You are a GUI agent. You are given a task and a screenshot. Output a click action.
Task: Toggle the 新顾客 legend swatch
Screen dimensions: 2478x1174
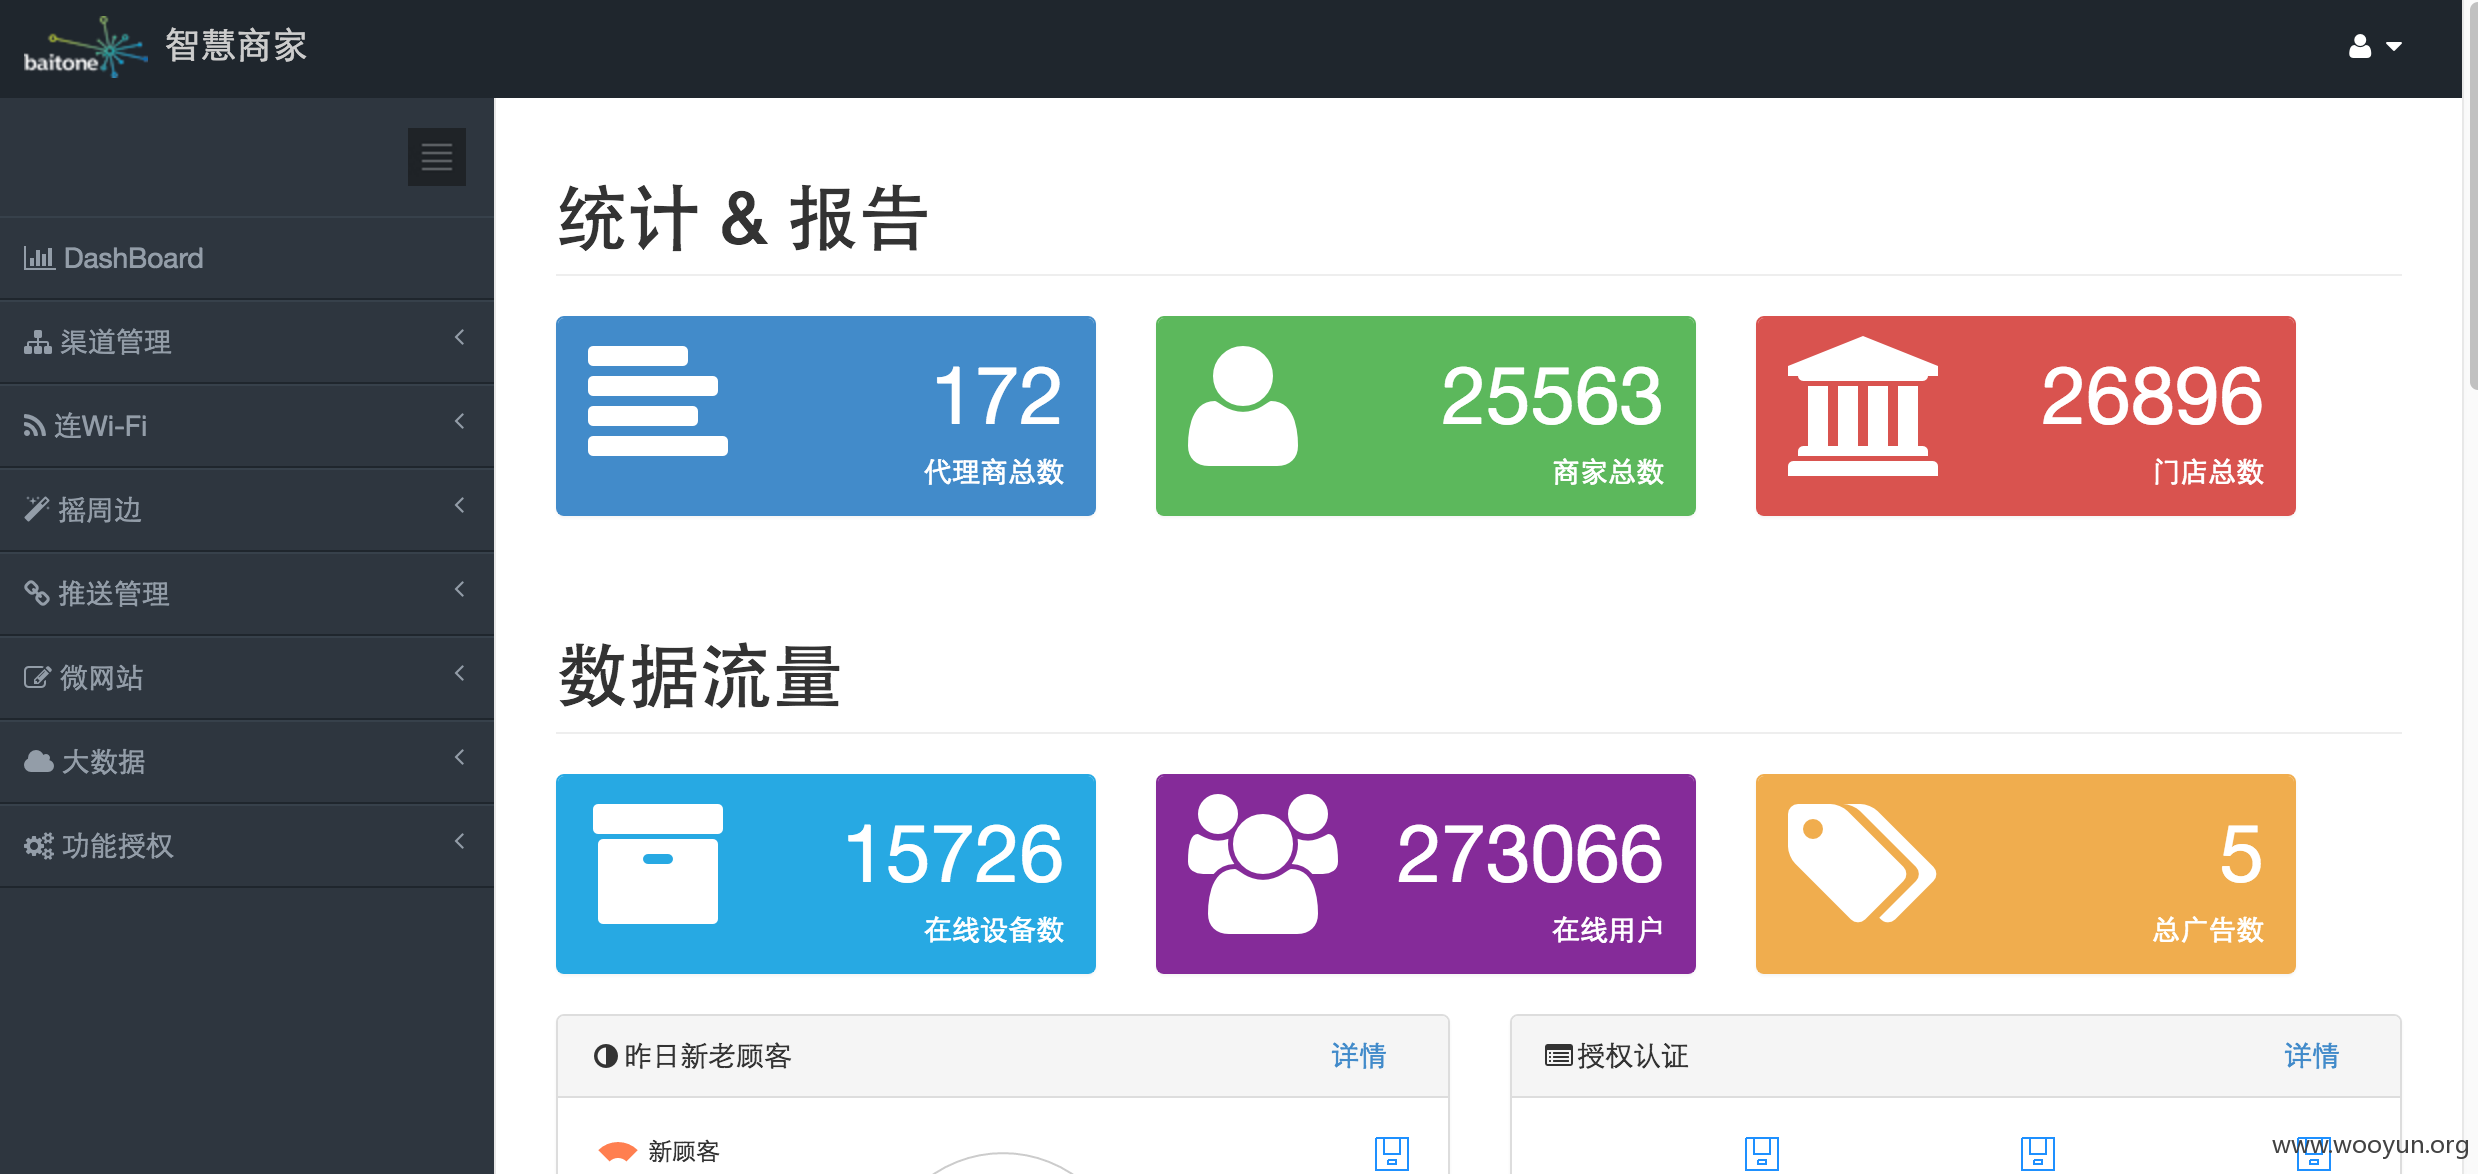(617, 1152)
